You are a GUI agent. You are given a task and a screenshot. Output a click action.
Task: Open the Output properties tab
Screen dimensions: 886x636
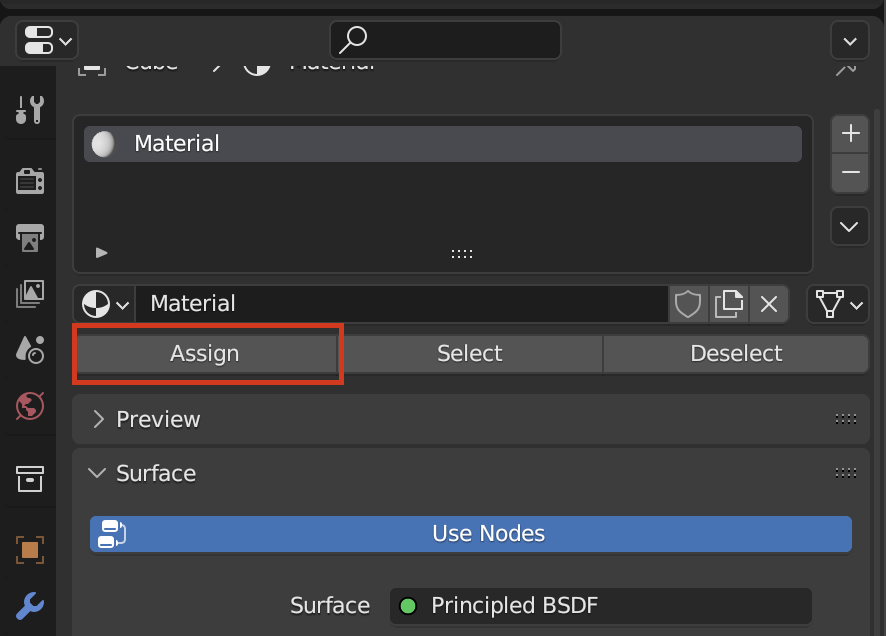(x=30, y=238)
